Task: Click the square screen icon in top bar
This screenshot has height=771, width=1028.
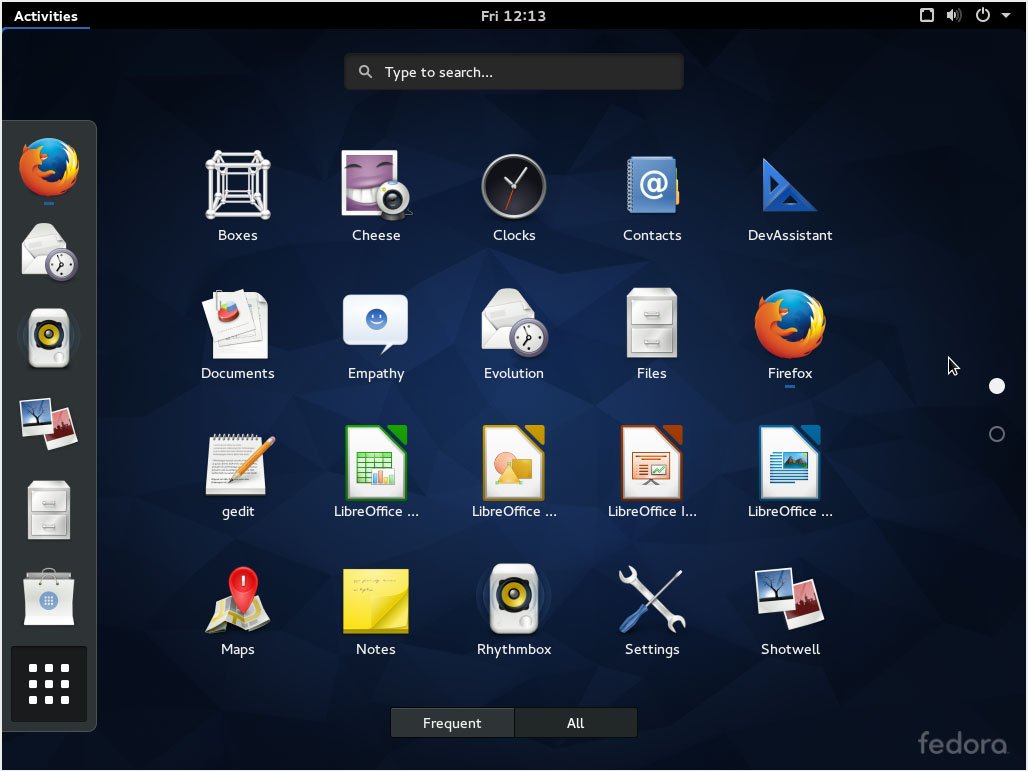Action: tap(926, 15)
